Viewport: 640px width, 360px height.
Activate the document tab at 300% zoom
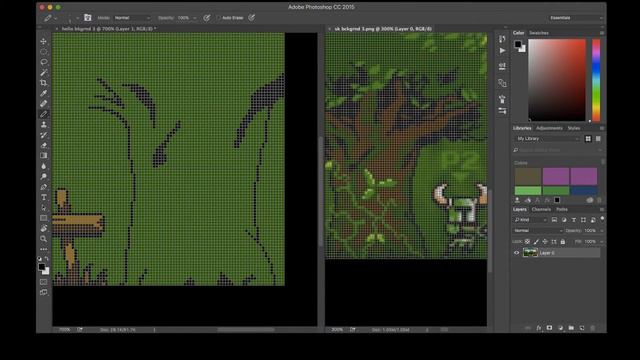coord(383,29)
